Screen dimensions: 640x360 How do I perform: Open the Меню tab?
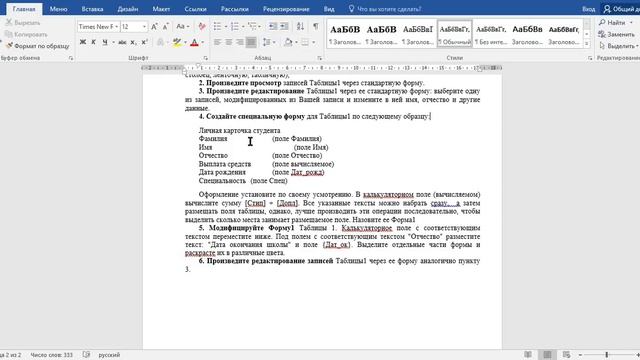pyautogui.click(x=58, y=9)
